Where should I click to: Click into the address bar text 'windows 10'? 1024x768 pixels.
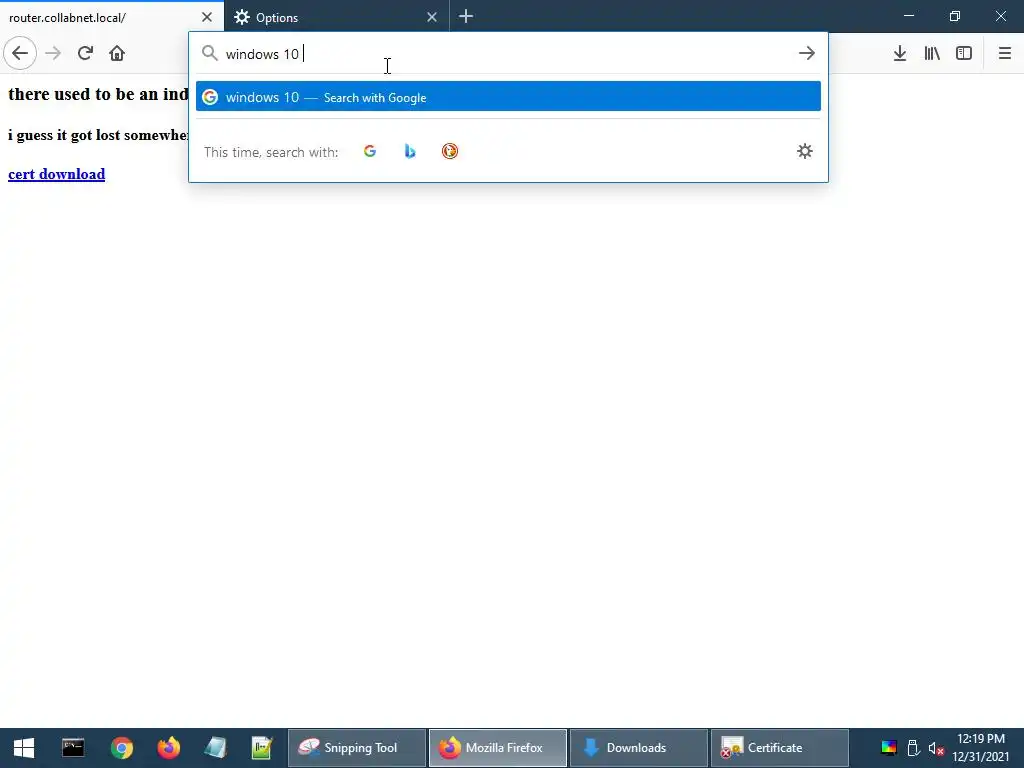pos(262,54)
